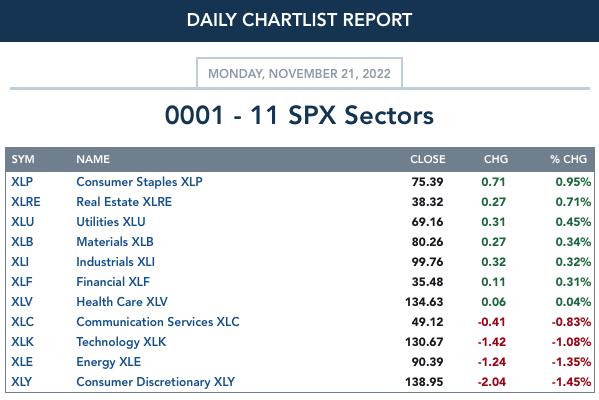The width and height of the screenshot is (599, 400).
Task: Open Consumer Discretionary XLY link
Action: click(x=155, y=382)
